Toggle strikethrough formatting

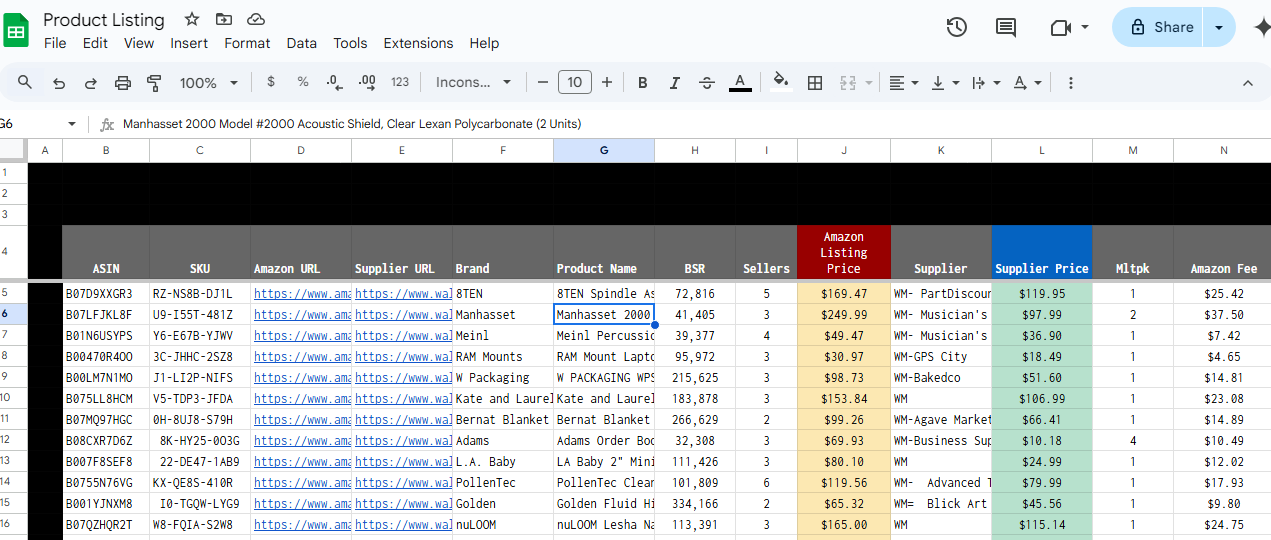pyautogui.click(x=707, y=83)
